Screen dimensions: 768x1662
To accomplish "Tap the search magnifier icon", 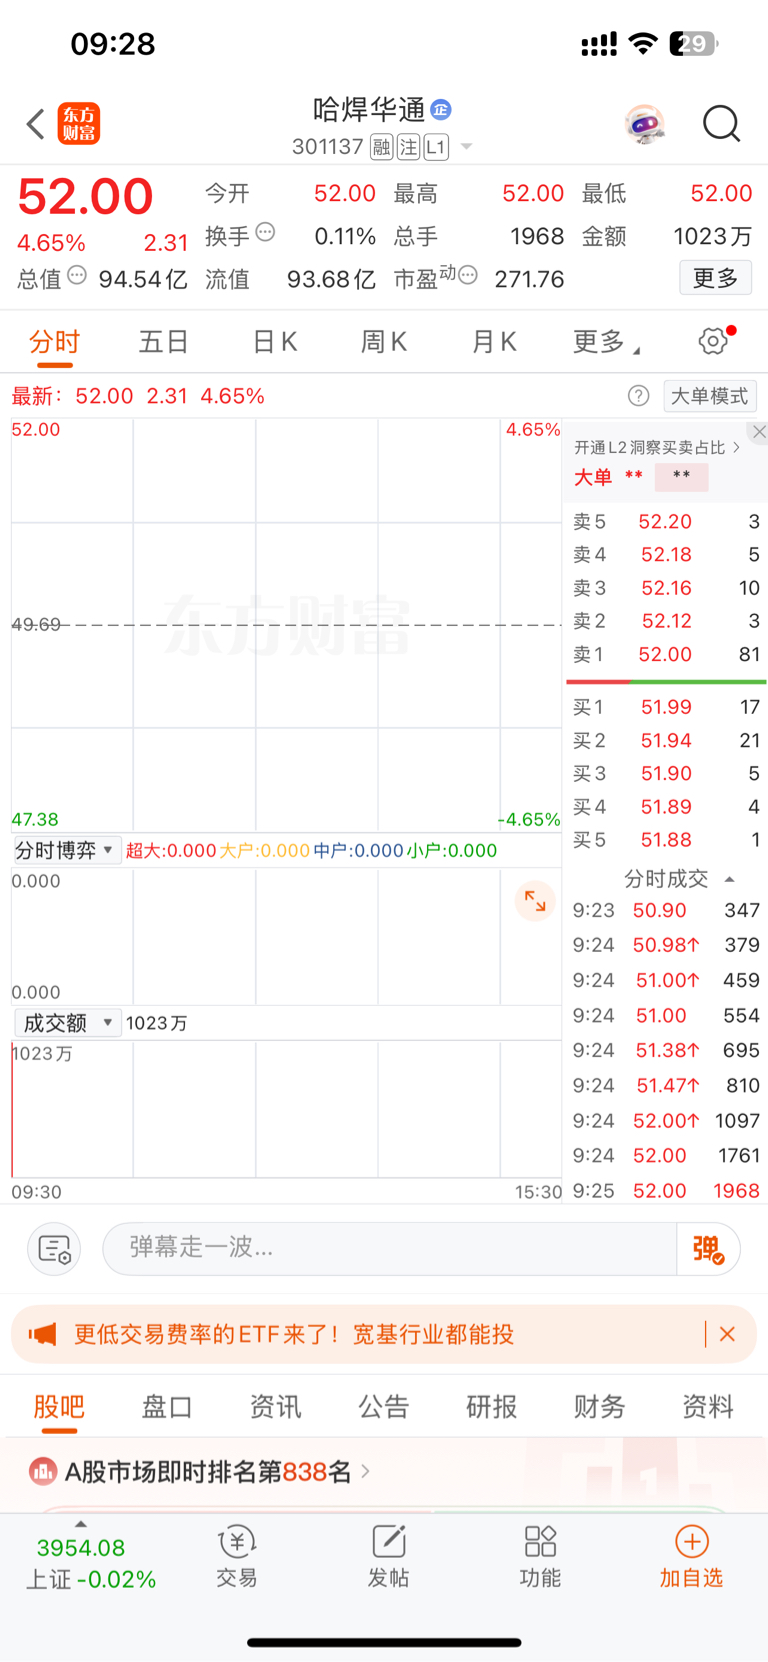I will coord(721,124).
